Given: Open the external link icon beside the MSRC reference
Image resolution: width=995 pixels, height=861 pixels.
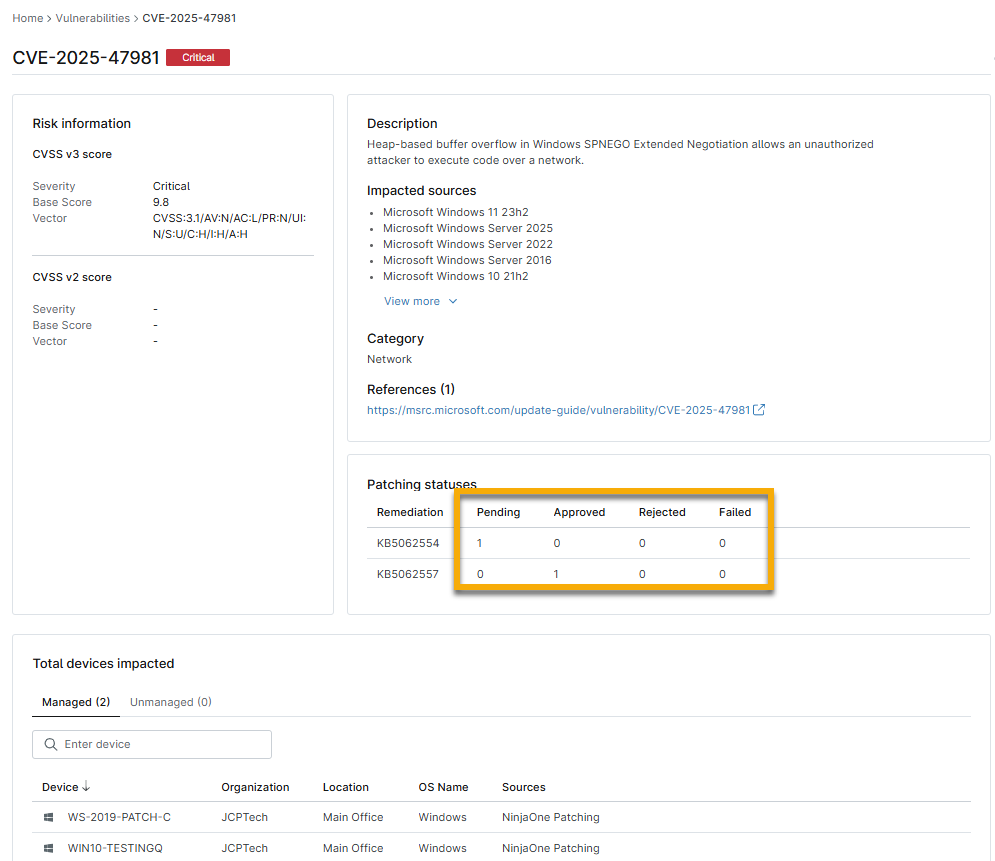Looking at the screenshot, I should [759, 410].
